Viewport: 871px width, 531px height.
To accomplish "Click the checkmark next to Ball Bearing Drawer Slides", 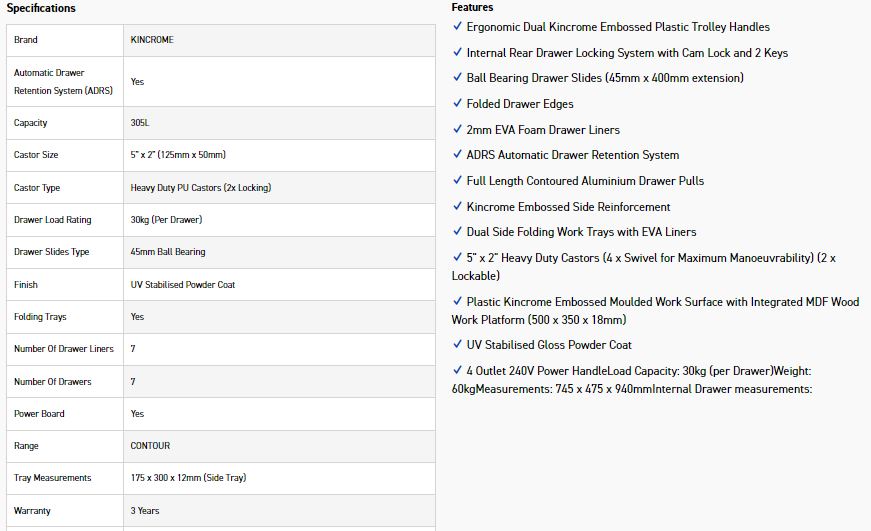I will [457, 78].
